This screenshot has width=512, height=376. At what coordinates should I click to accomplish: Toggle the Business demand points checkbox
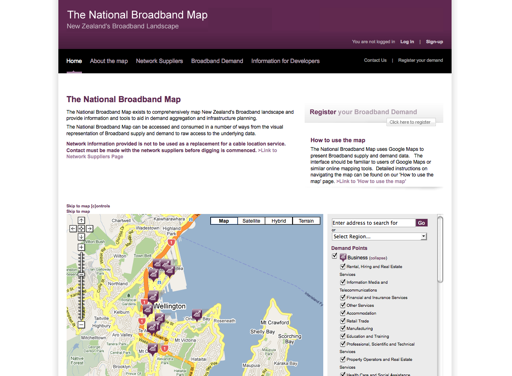tap(335, 256)
